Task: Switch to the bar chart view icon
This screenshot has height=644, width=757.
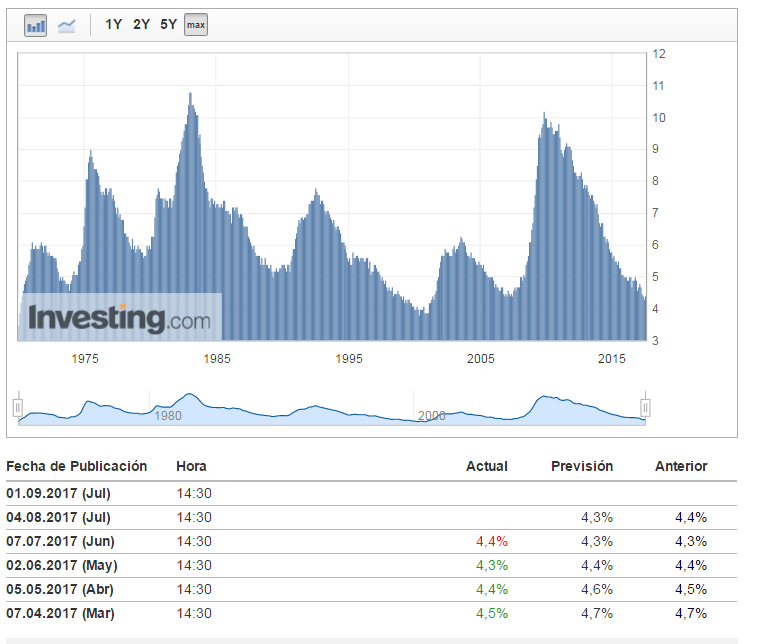Action: point(36,25)
